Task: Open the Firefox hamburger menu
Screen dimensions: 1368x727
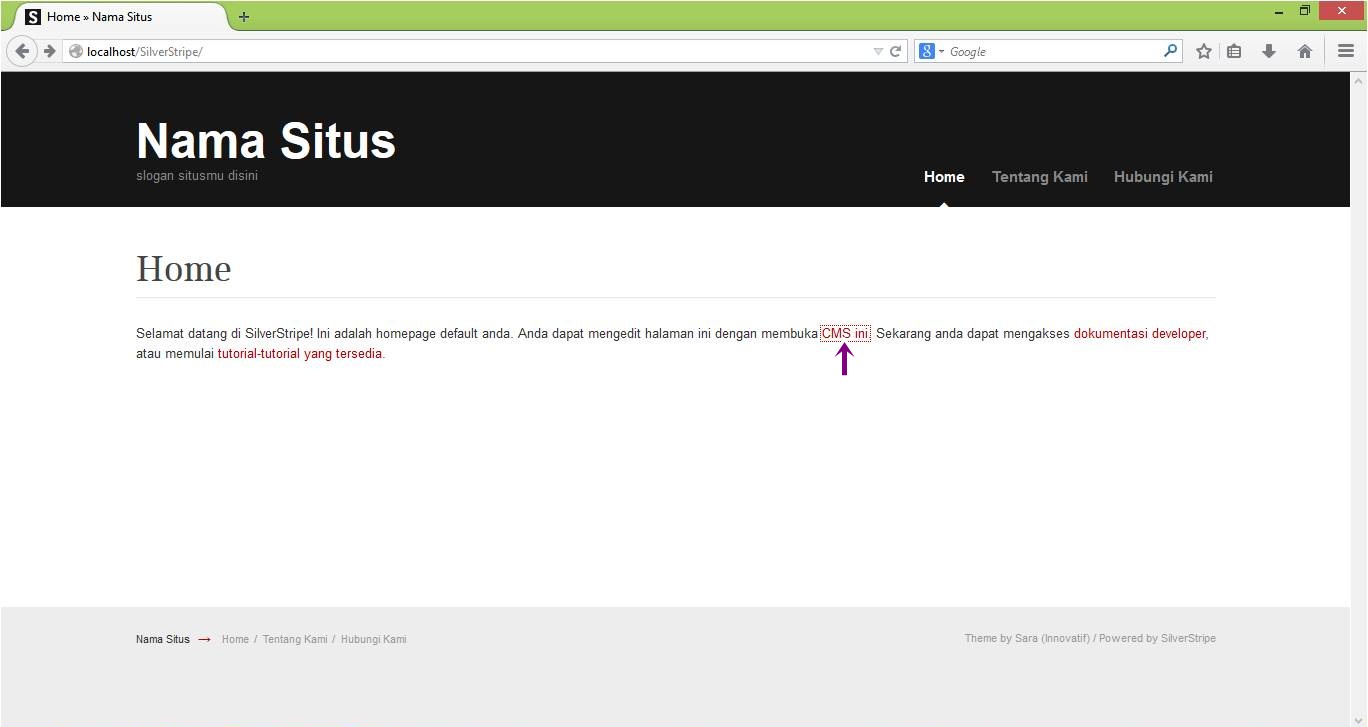Action: 1346,51
